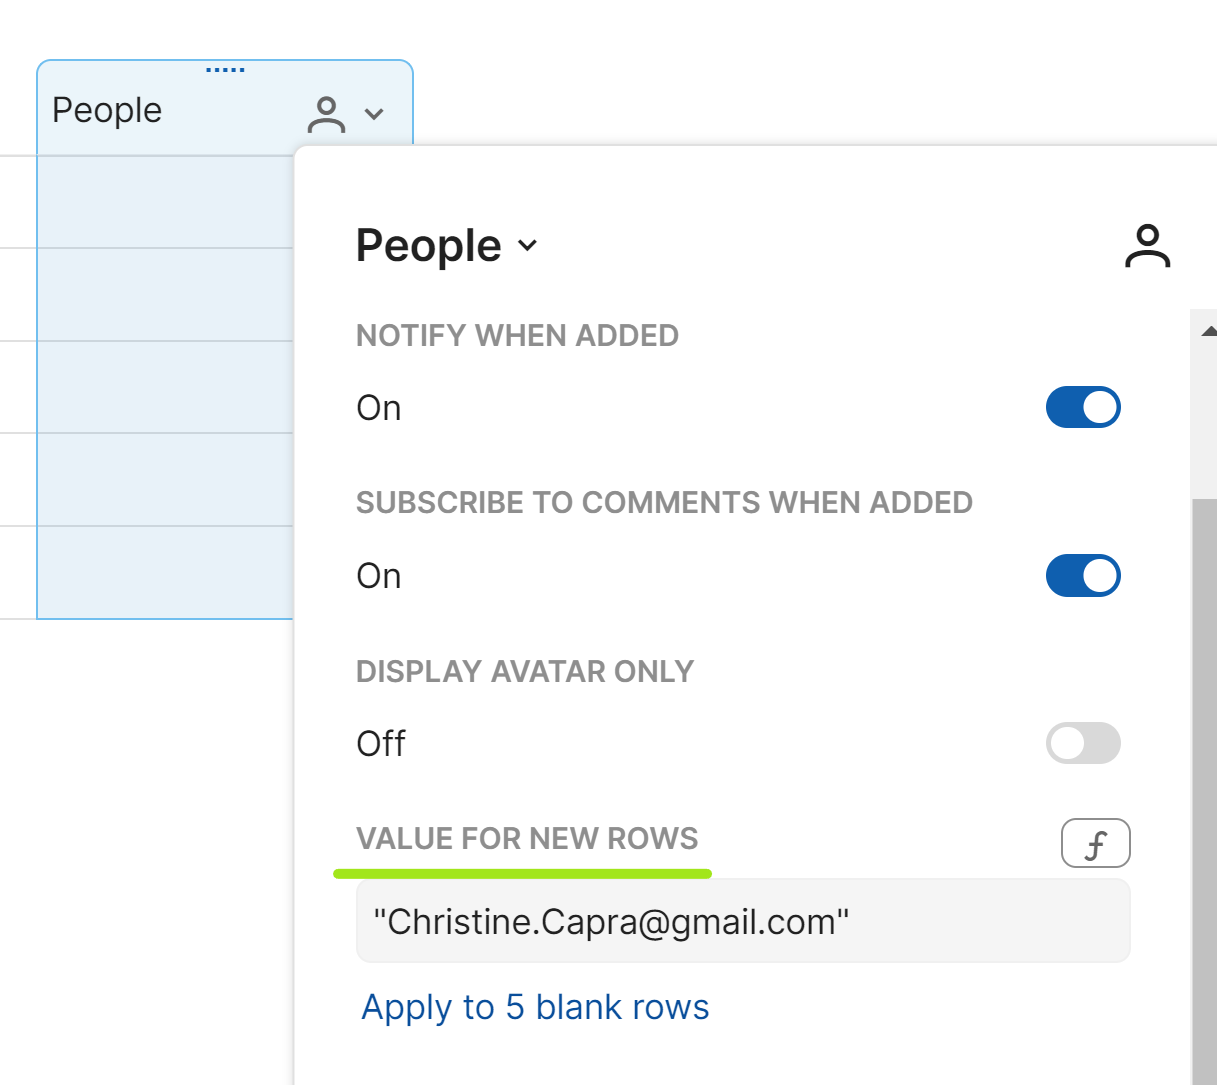Select second blank cell in People column
The height and width of the screenshot is (1085, 1217).
point(165,294)
